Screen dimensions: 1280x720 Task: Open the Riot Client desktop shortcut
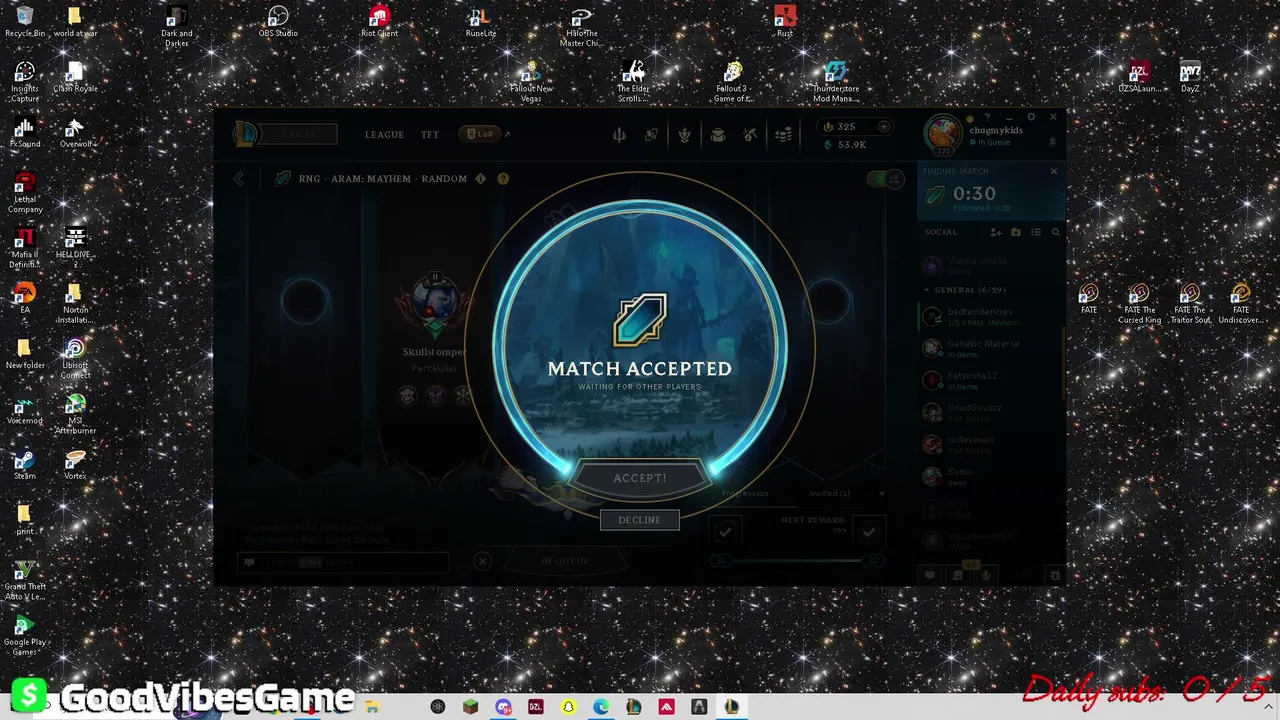click(379, 20)
